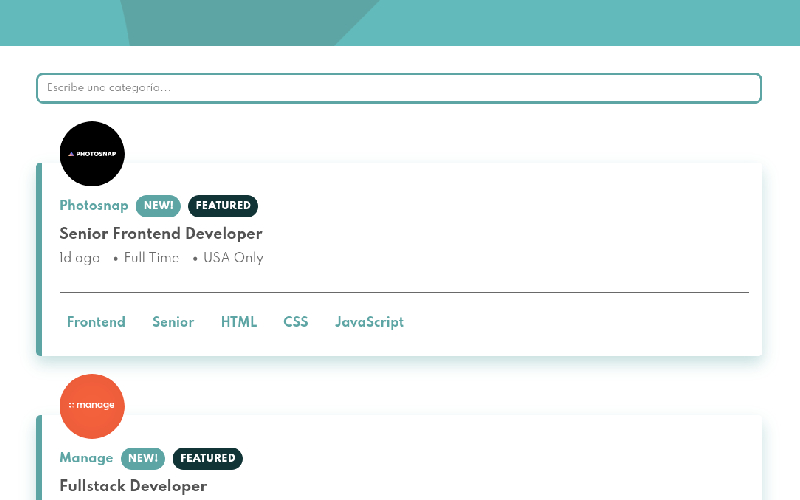Filter by the Senior tag
800x500 pixels.
[173, 322]
